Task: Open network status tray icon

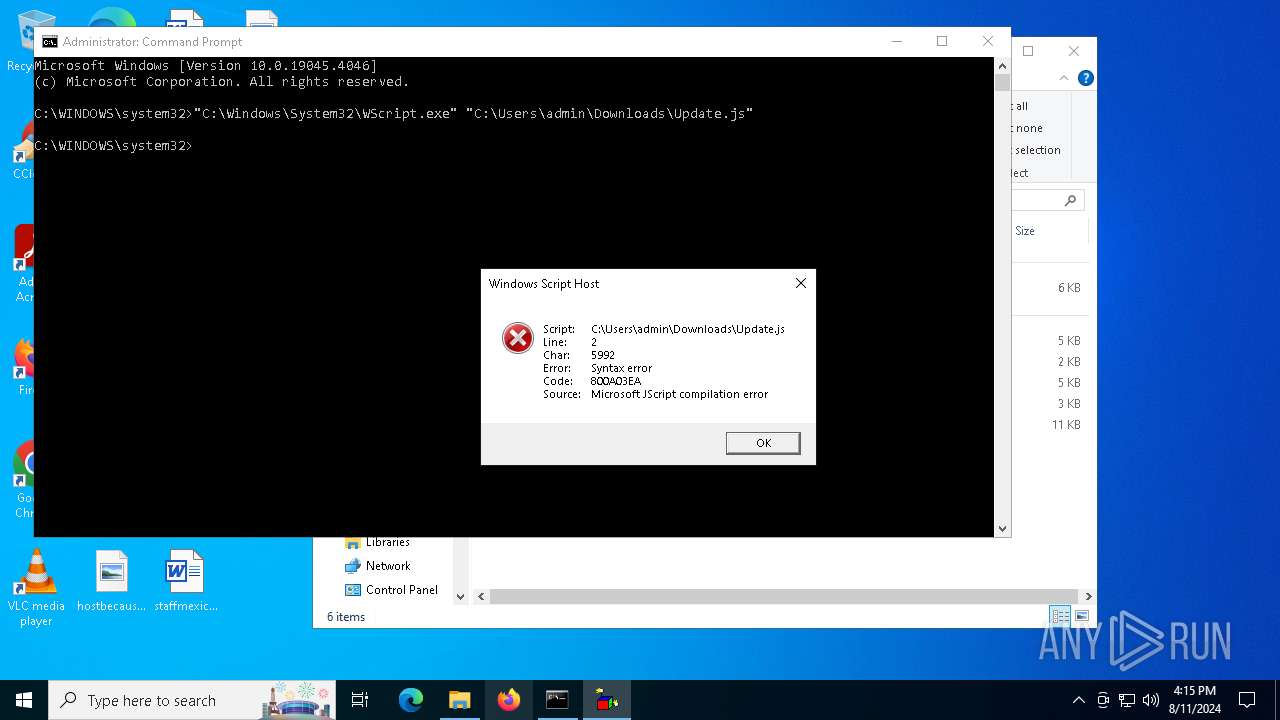Action: 1127,700
